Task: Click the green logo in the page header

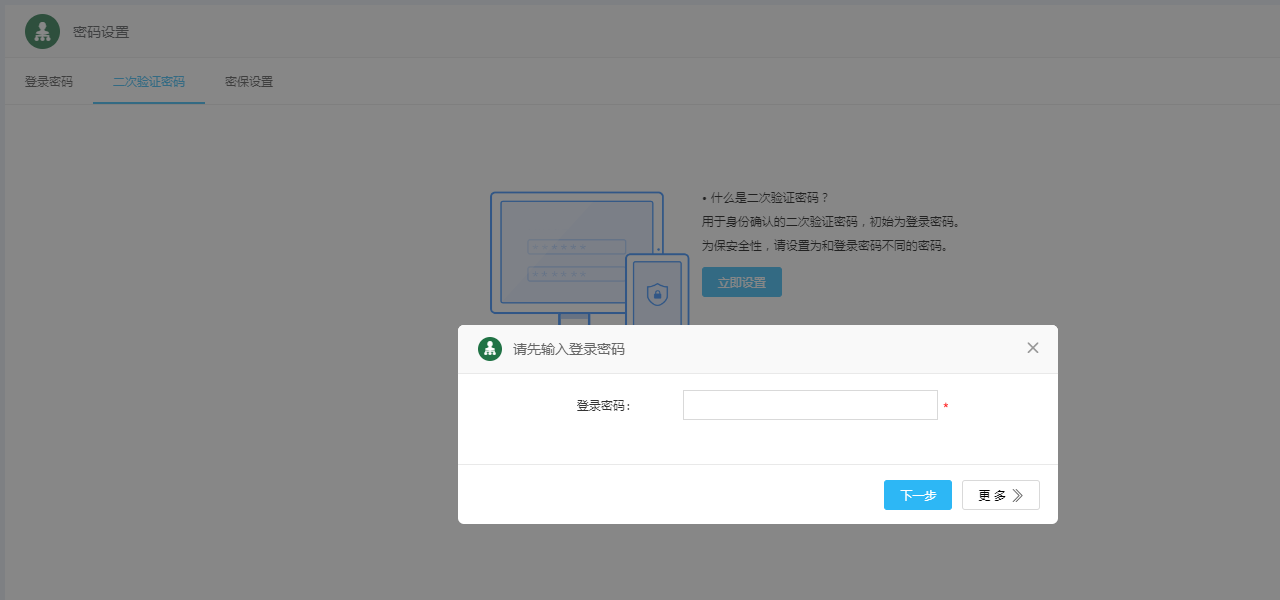Action: tap(42, 32)
